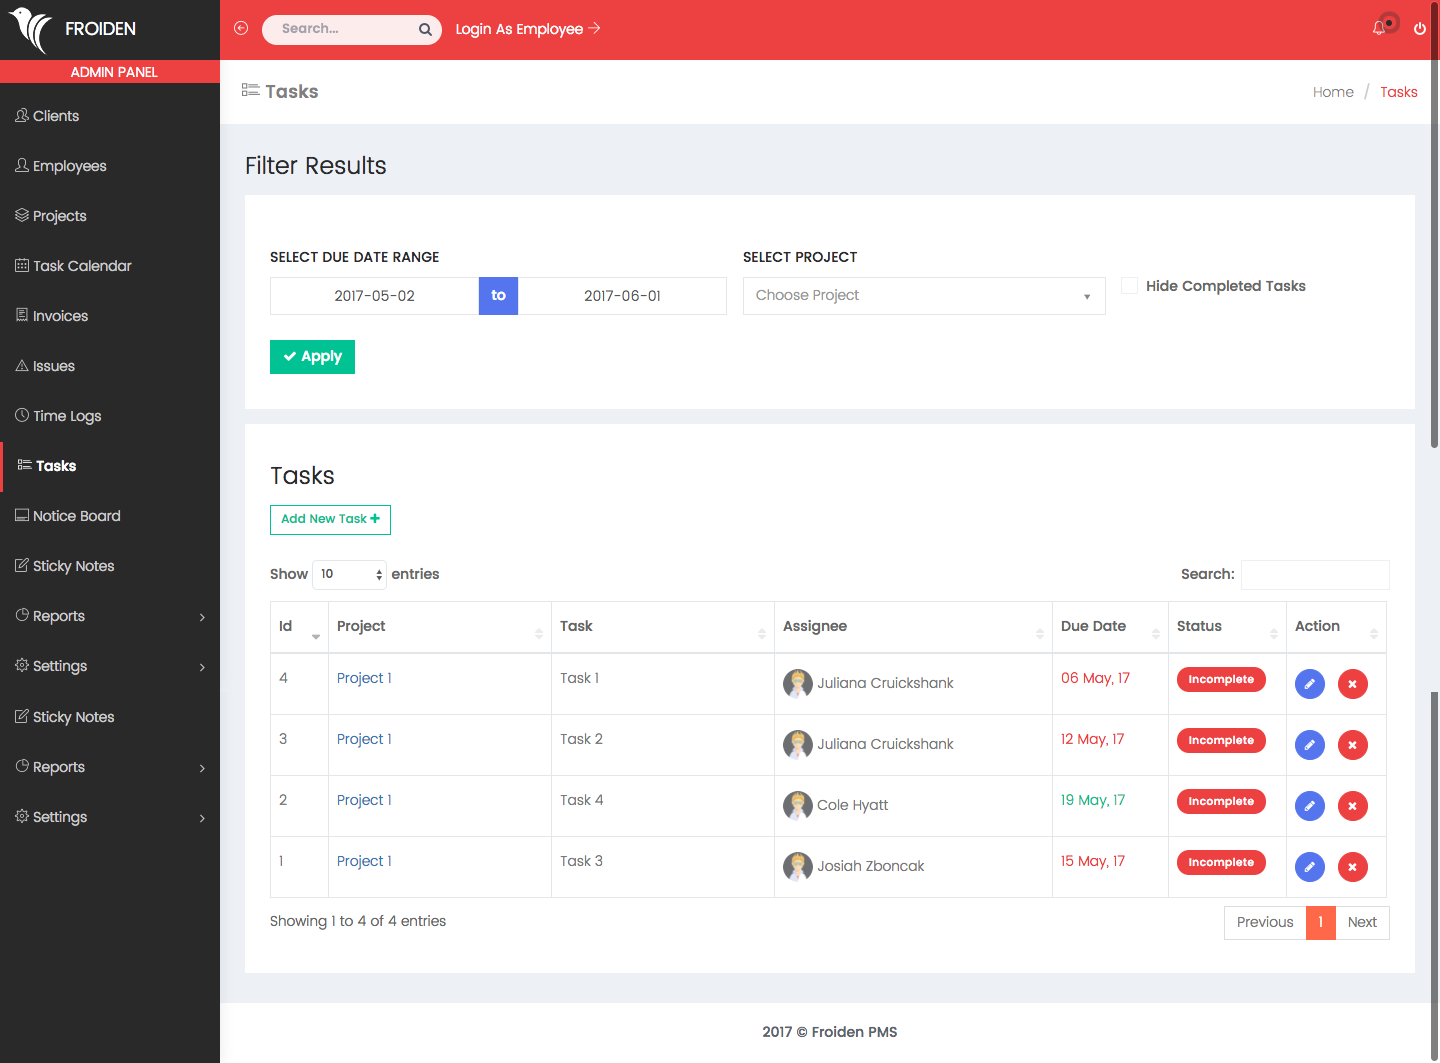Click Add New Task button

coord(330,520)
